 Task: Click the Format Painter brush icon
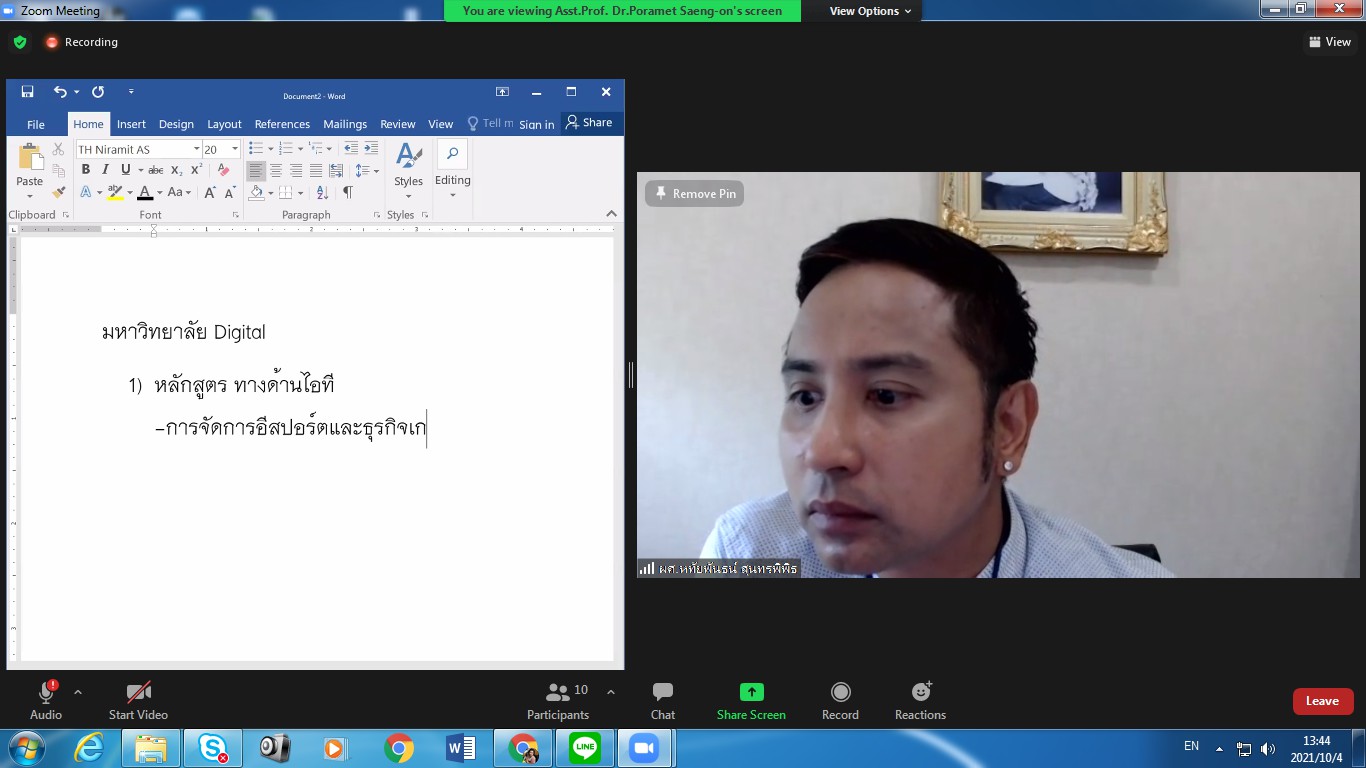pyautogui.click(x=58, y=192)
